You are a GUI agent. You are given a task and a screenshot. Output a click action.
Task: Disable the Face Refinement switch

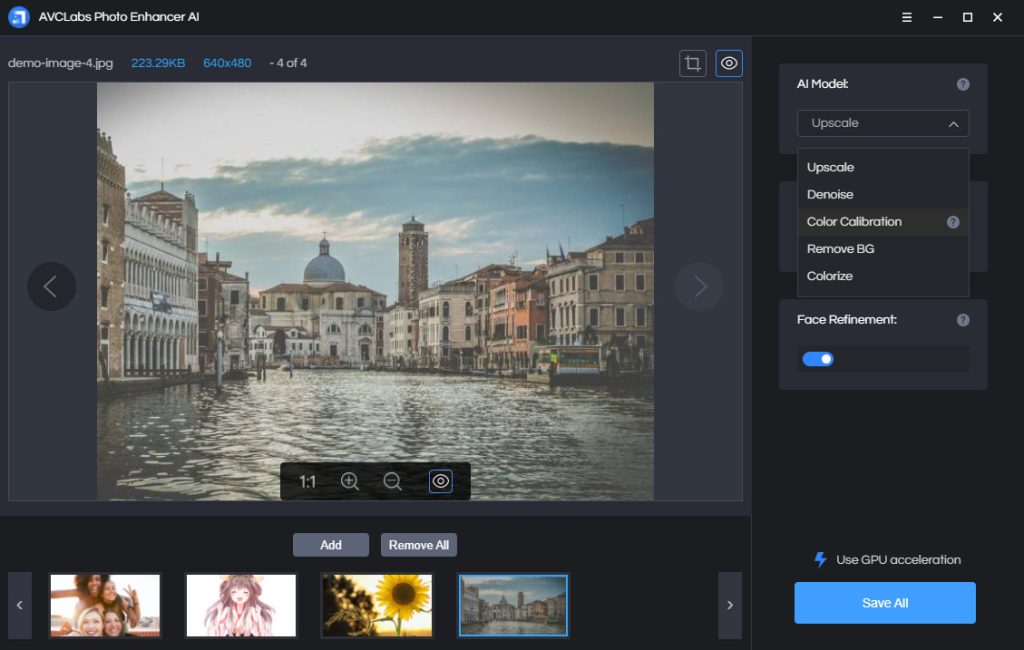coord(818,359)
